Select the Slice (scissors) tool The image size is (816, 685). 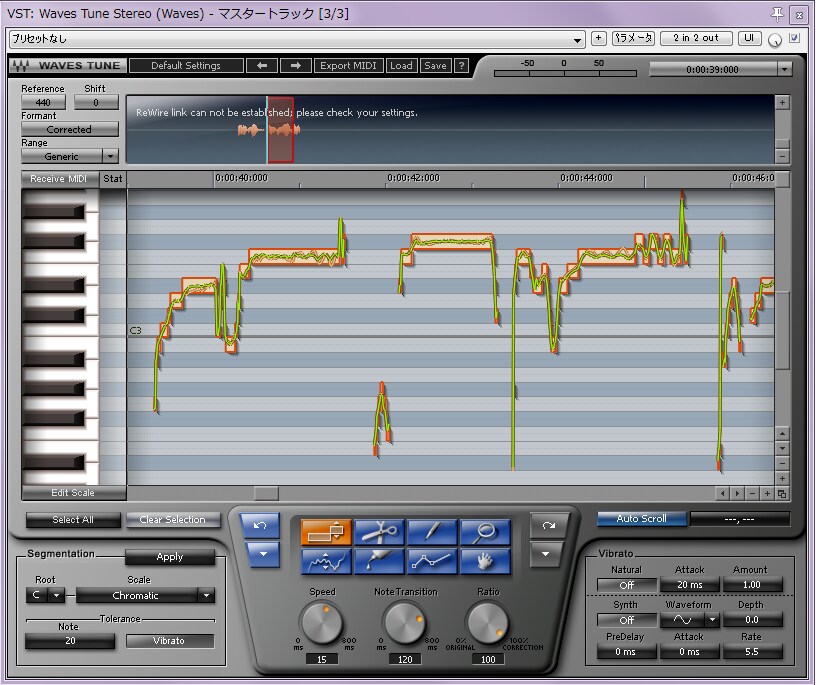tap(379, 531)
